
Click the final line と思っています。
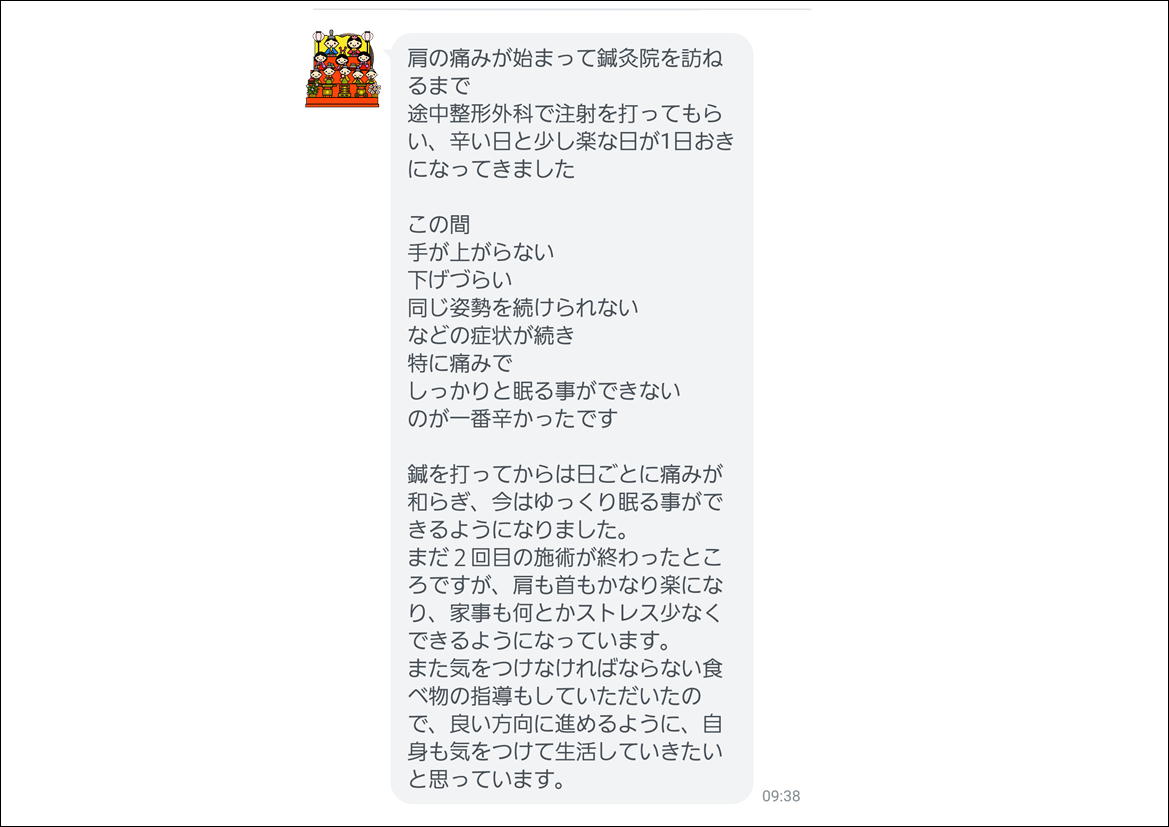tap(486, 779)
